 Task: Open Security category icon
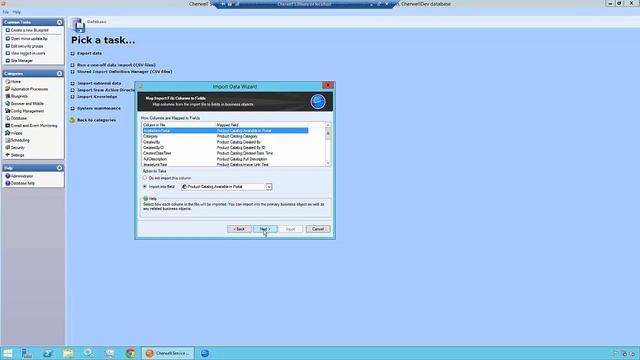click(x=7, y=148)
